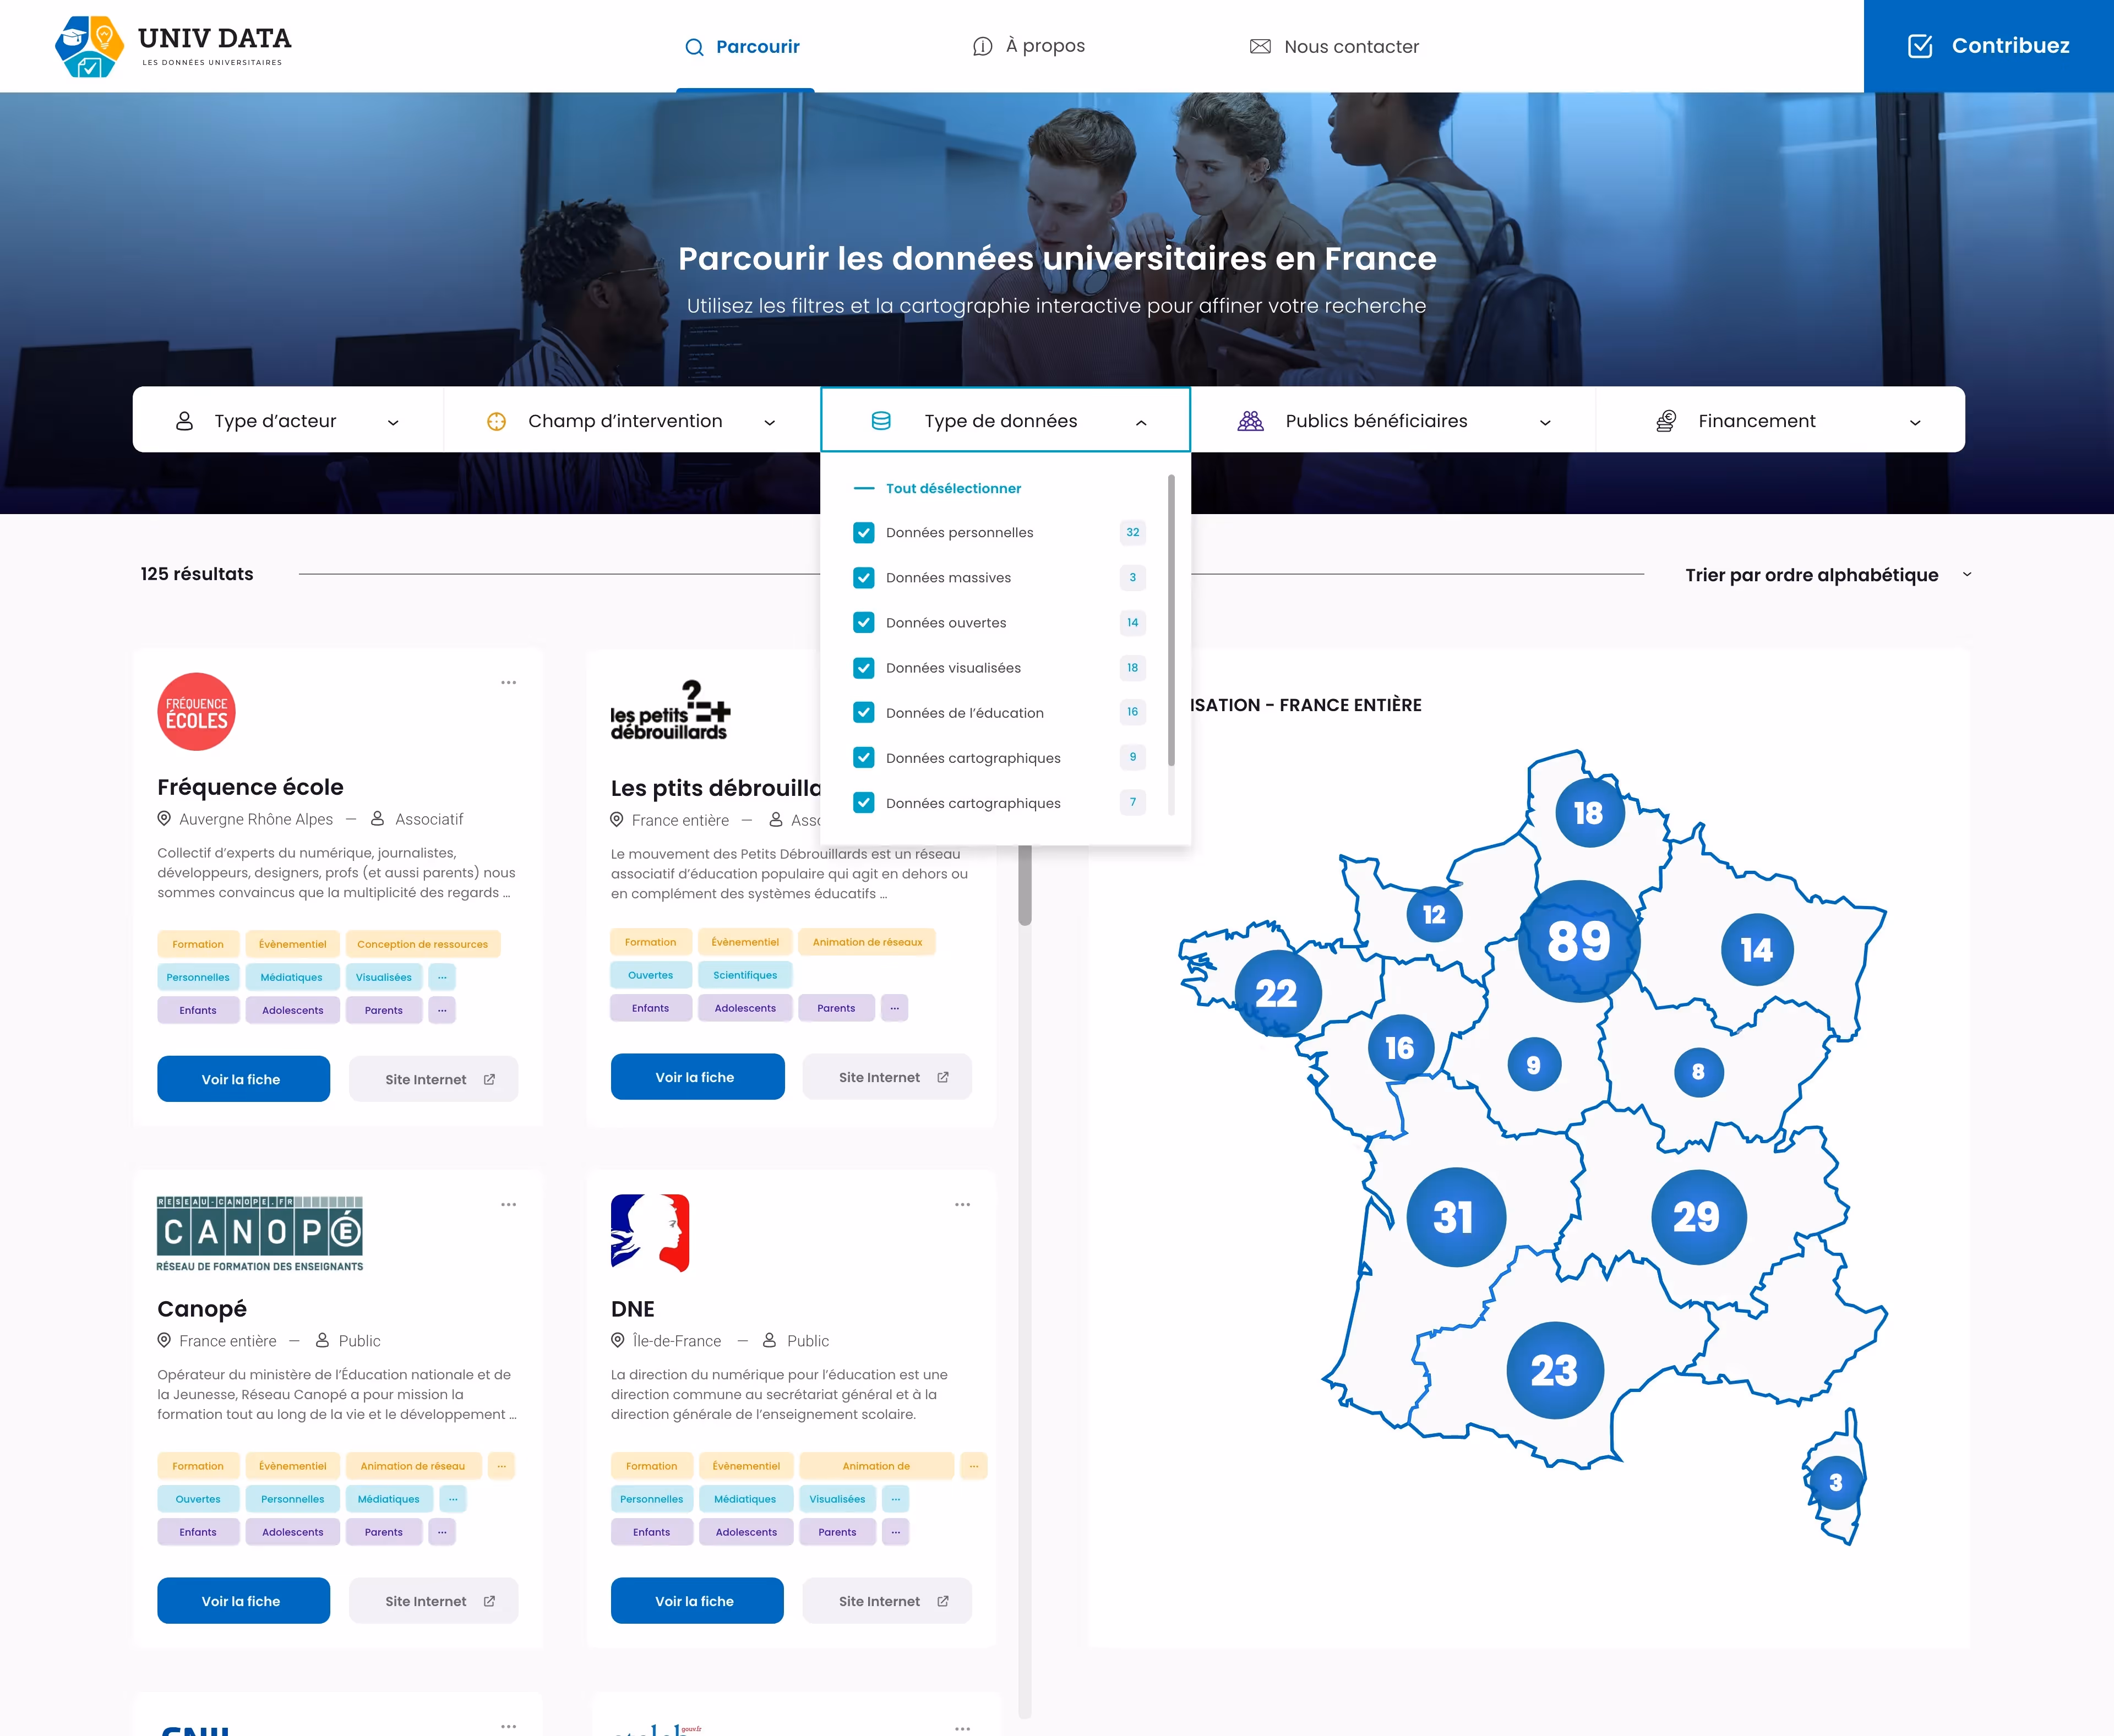Uncheck Données personnelles checkbox

click(864, 533)
